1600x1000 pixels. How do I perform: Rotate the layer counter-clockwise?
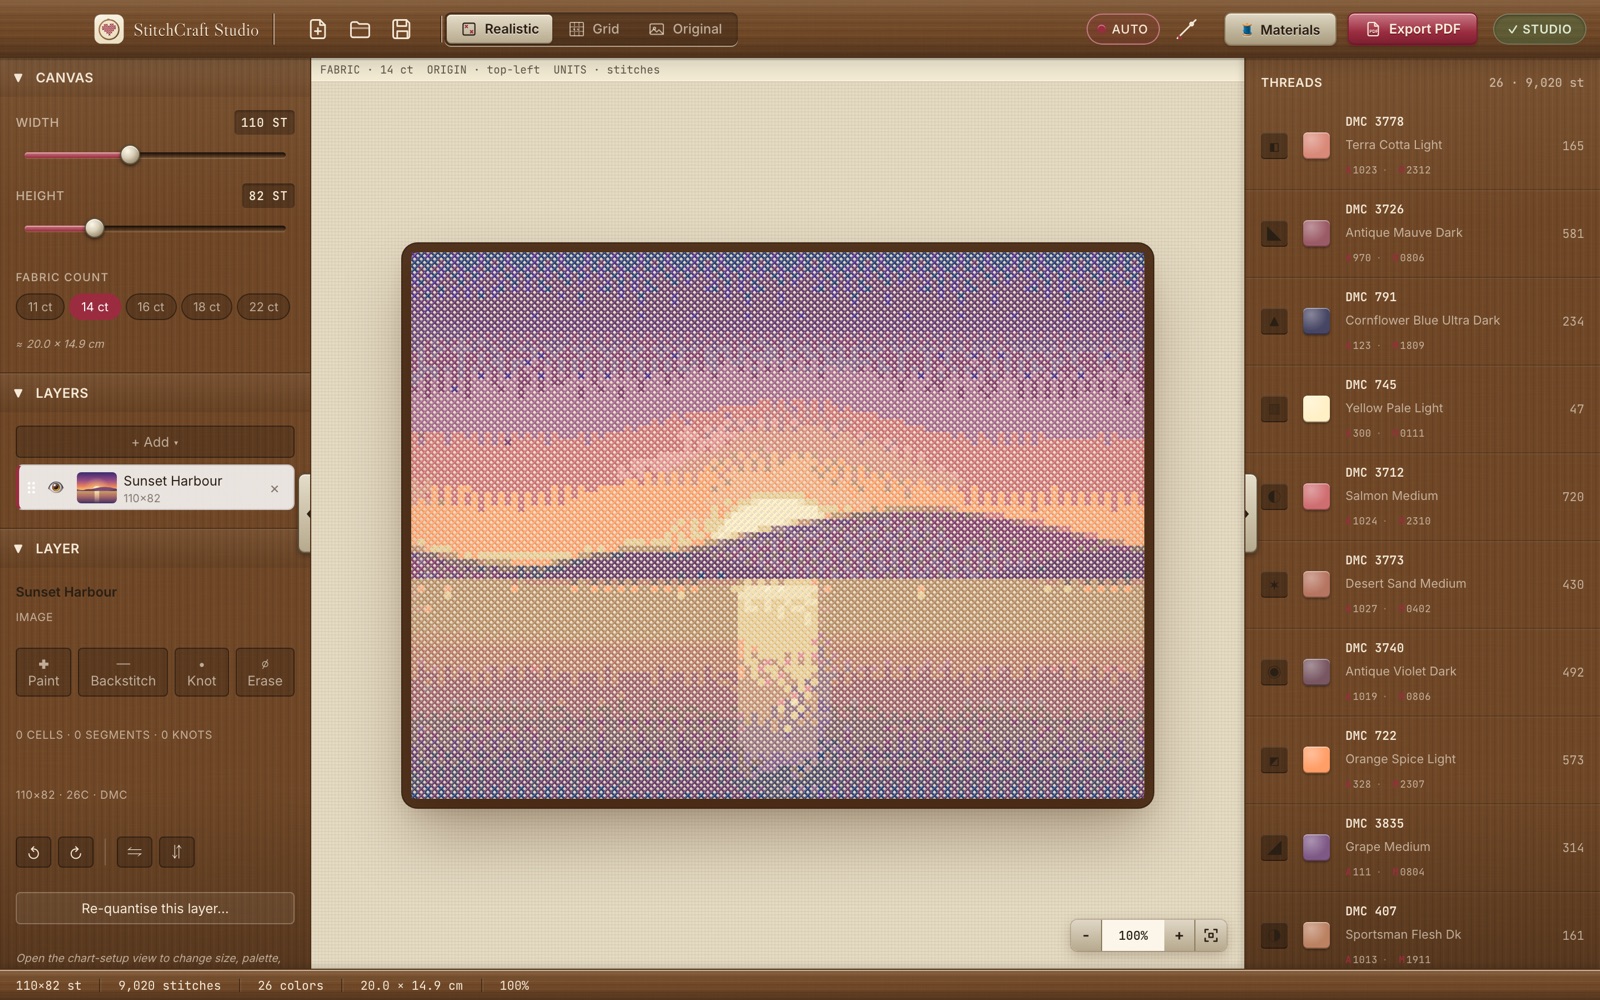(34, 852)
